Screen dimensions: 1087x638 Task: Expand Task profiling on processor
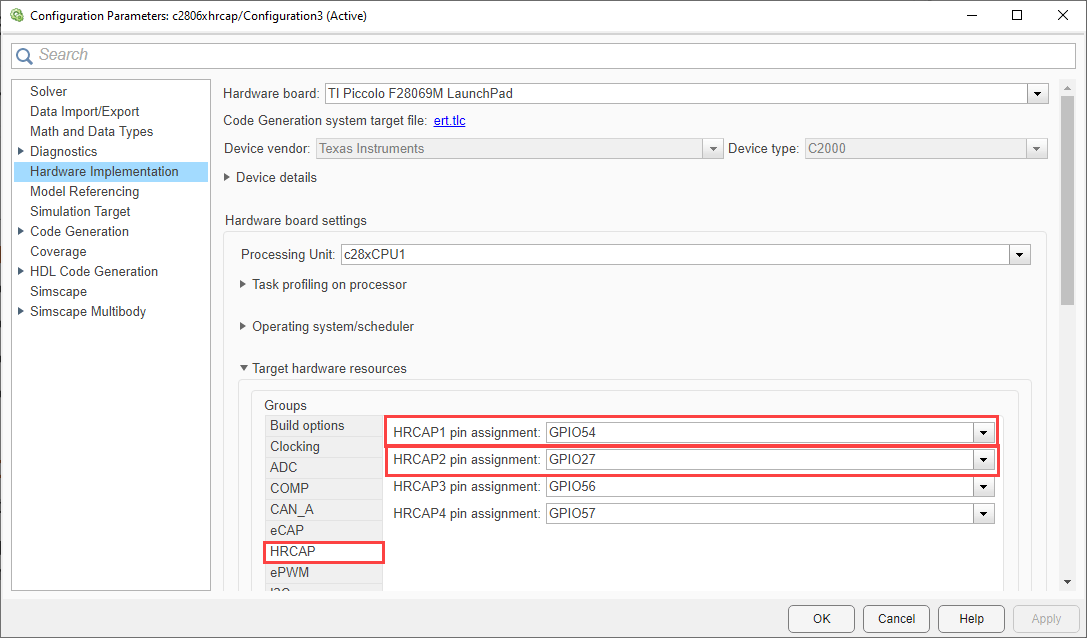(244, 285)
